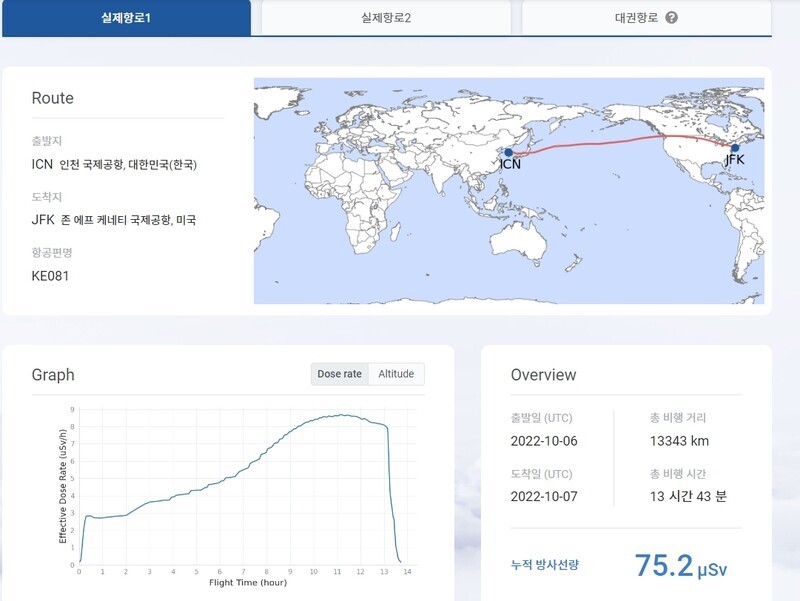
Task: Click the JFK airport marker on the map
Action: coord(735,148)
